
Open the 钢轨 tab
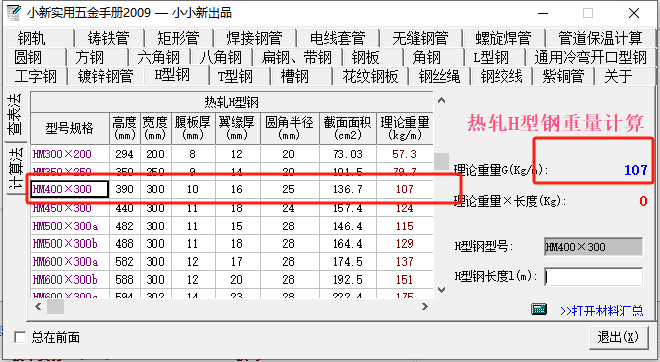pos(32,38)
